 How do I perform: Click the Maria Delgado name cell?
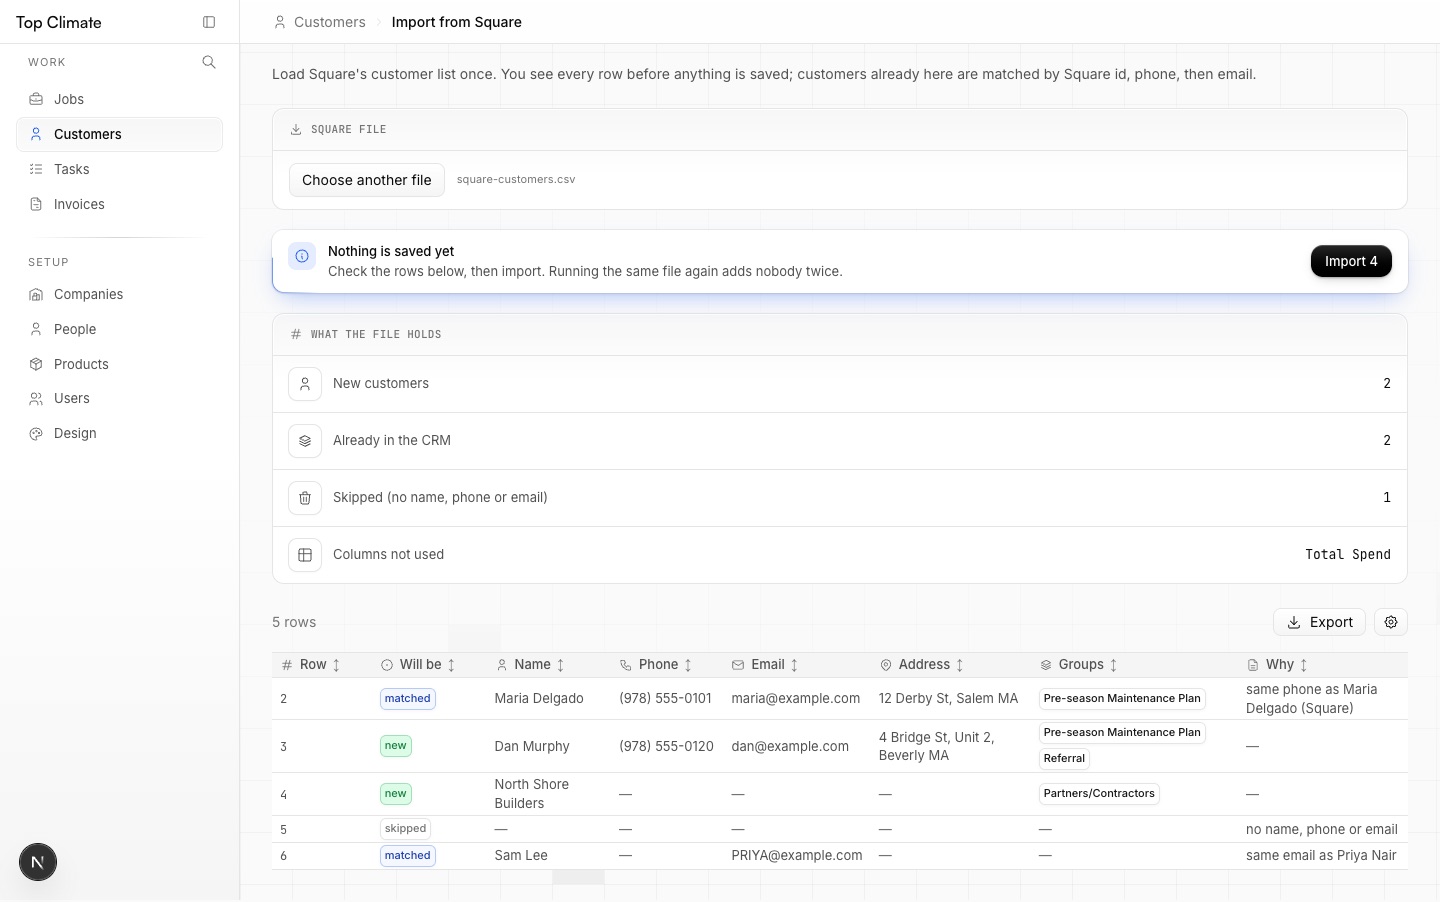(x=539, y=699)
